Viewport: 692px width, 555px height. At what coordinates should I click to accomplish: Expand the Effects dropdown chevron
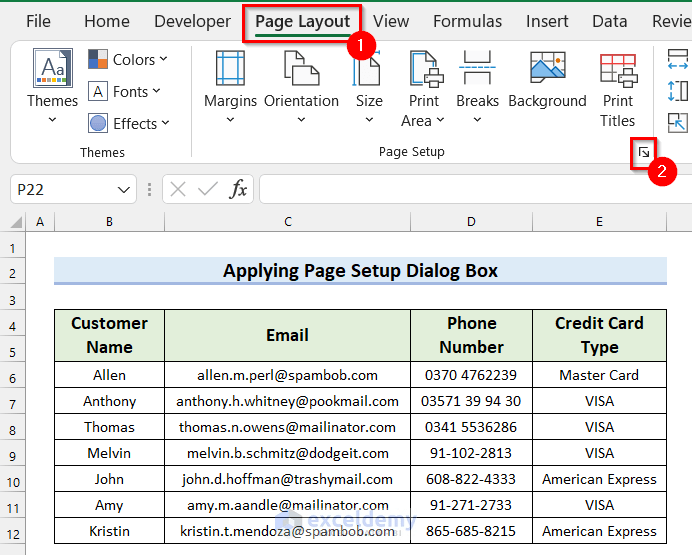pos(165,123)
